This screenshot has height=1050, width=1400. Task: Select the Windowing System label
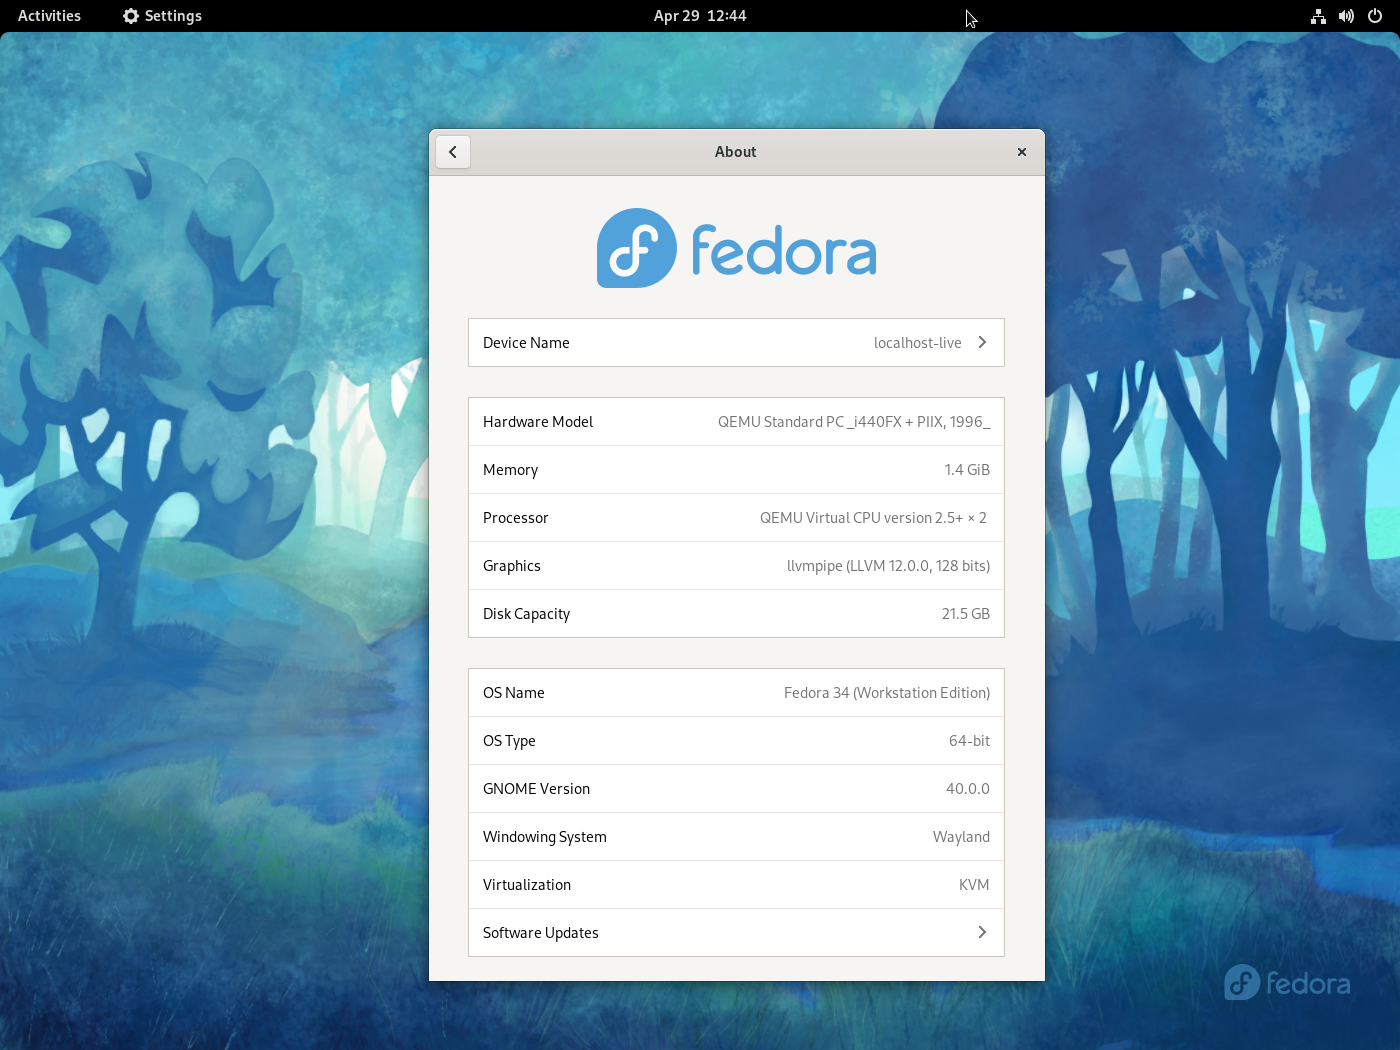pos(545,837)
